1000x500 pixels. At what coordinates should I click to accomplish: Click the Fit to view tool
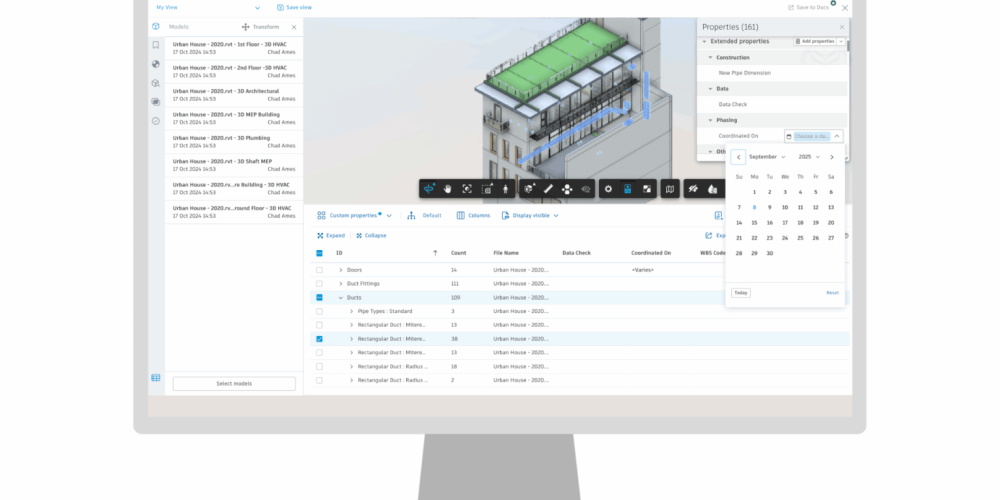click(467, 189)
